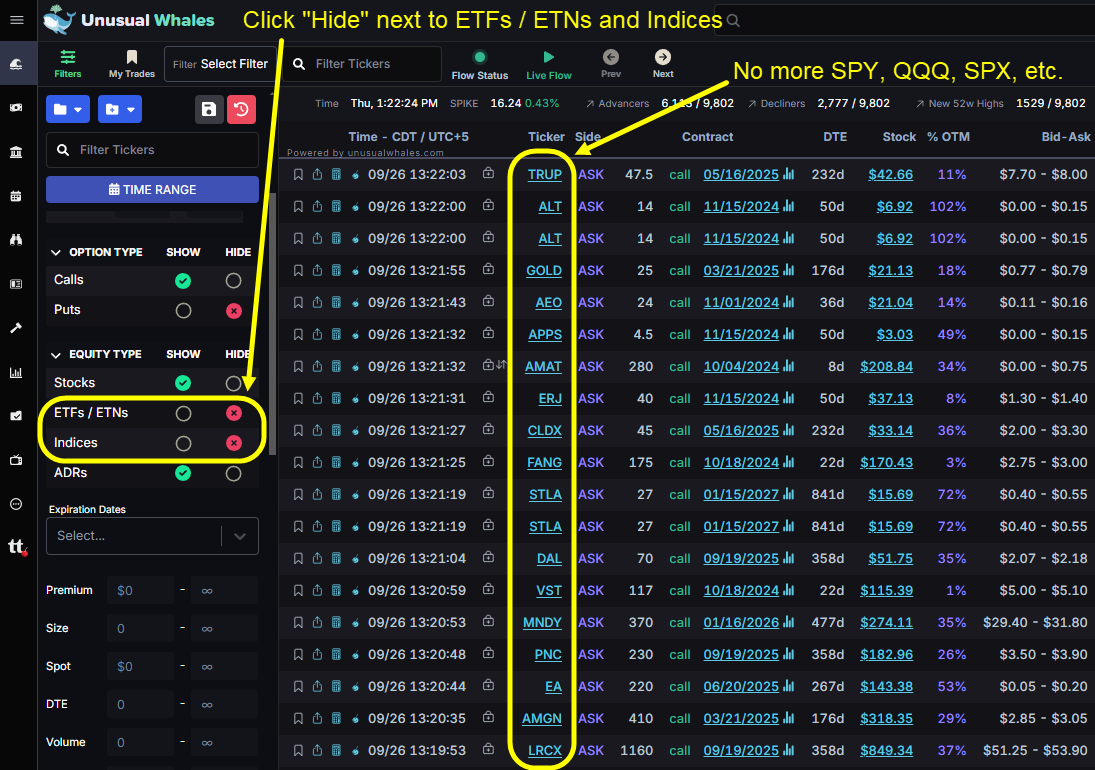
Task: Click the Flow Status indicator
Action: [x=480, y=65]
